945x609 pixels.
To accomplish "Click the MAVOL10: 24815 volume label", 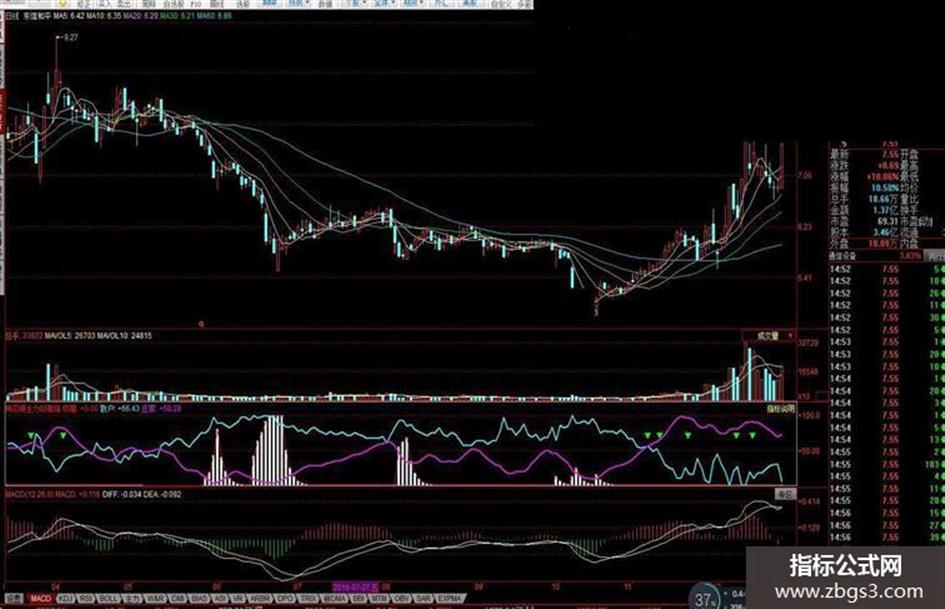I will (x=125, y=336).
